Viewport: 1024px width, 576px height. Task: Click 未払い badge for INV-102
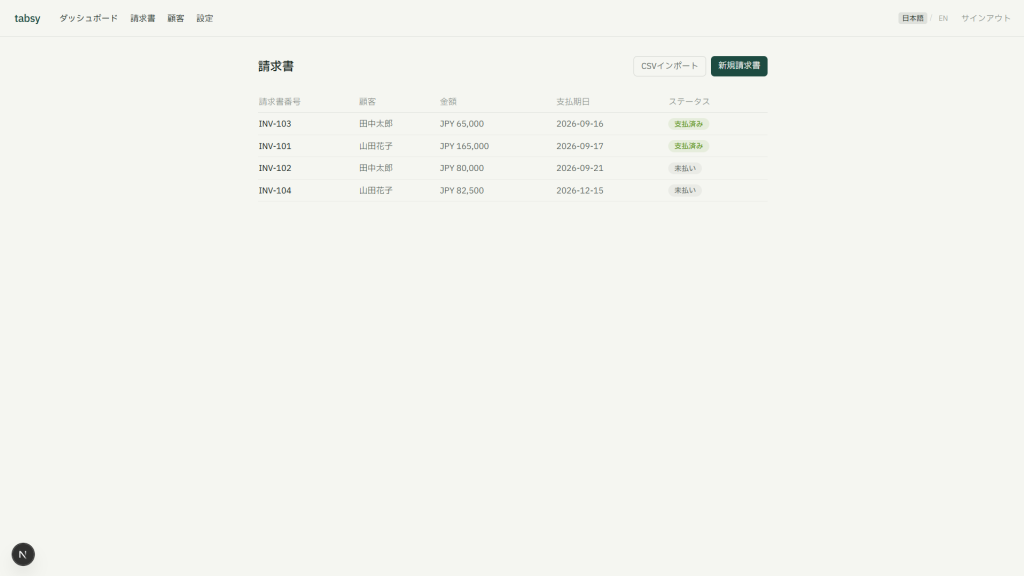(684, 168)
